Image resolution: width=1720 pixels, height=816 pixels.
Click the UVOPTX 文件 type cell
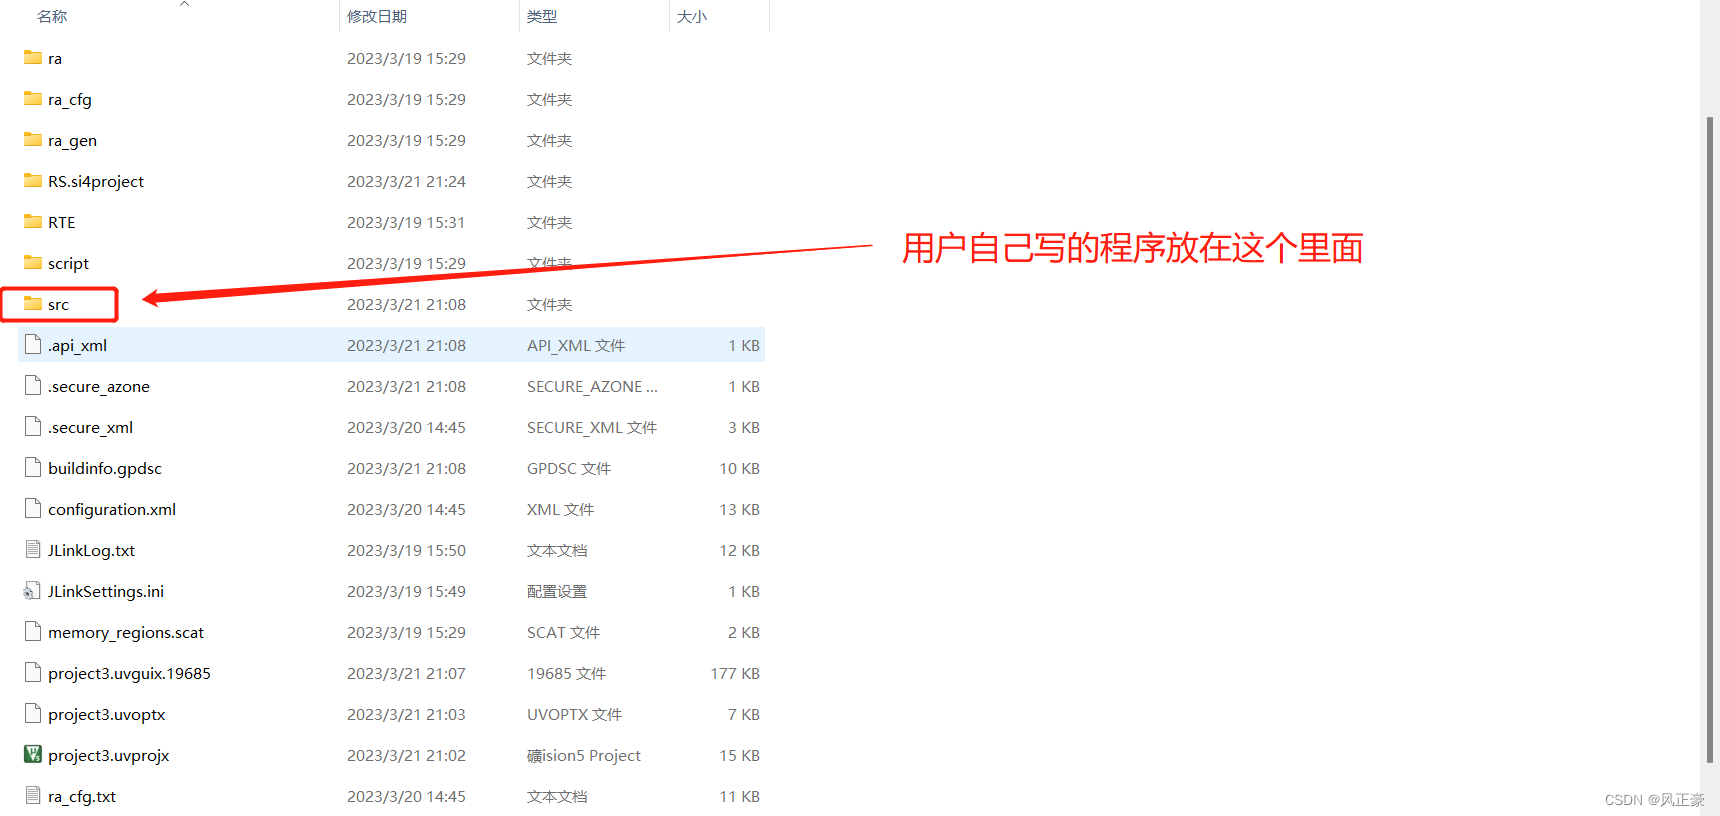(574, 715)
